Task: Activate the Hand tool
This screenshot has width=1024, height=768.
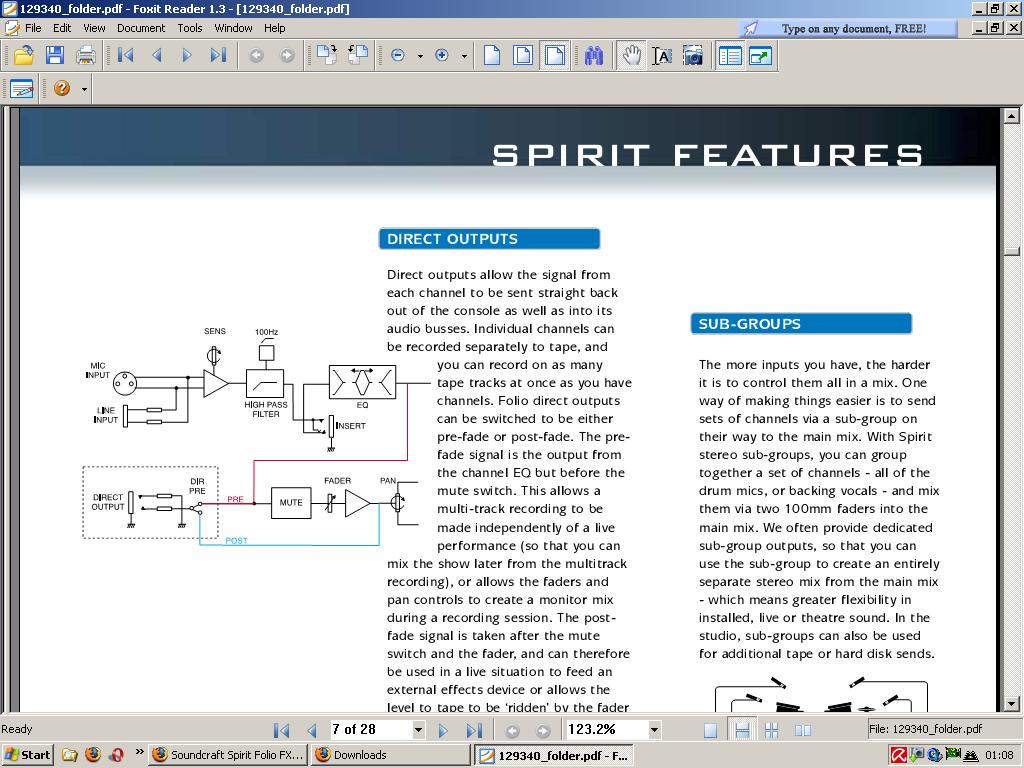Action: (631, 56)
